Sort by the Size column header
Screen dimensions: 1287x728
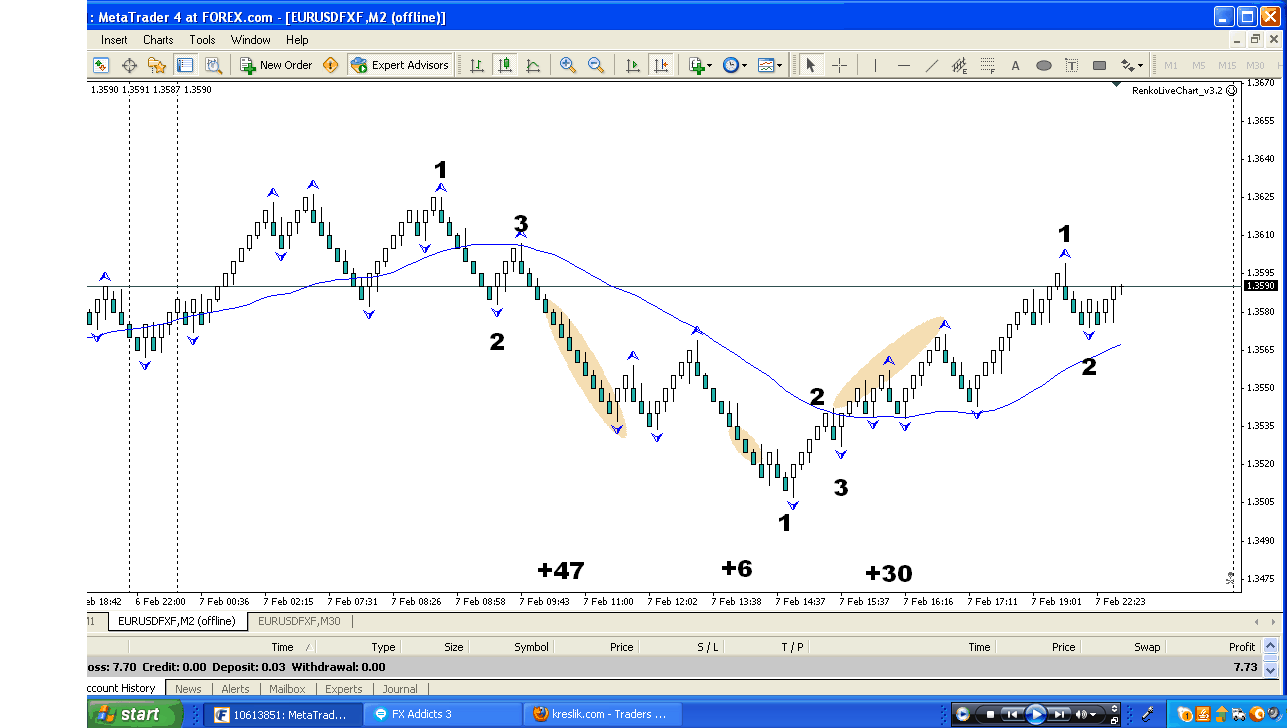point(454,647)
